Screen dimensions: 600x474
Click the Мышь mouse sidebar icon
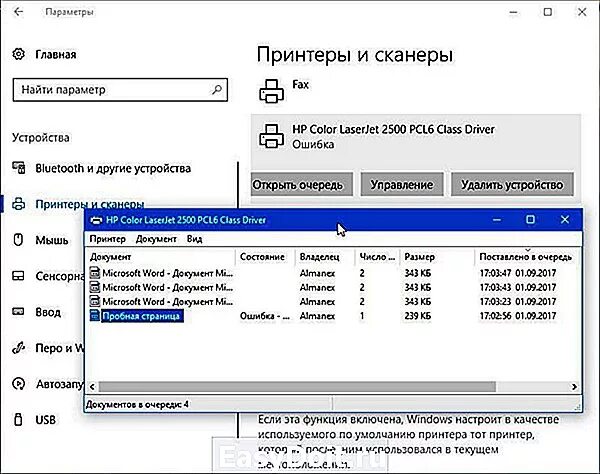click(x=18, y=240)
